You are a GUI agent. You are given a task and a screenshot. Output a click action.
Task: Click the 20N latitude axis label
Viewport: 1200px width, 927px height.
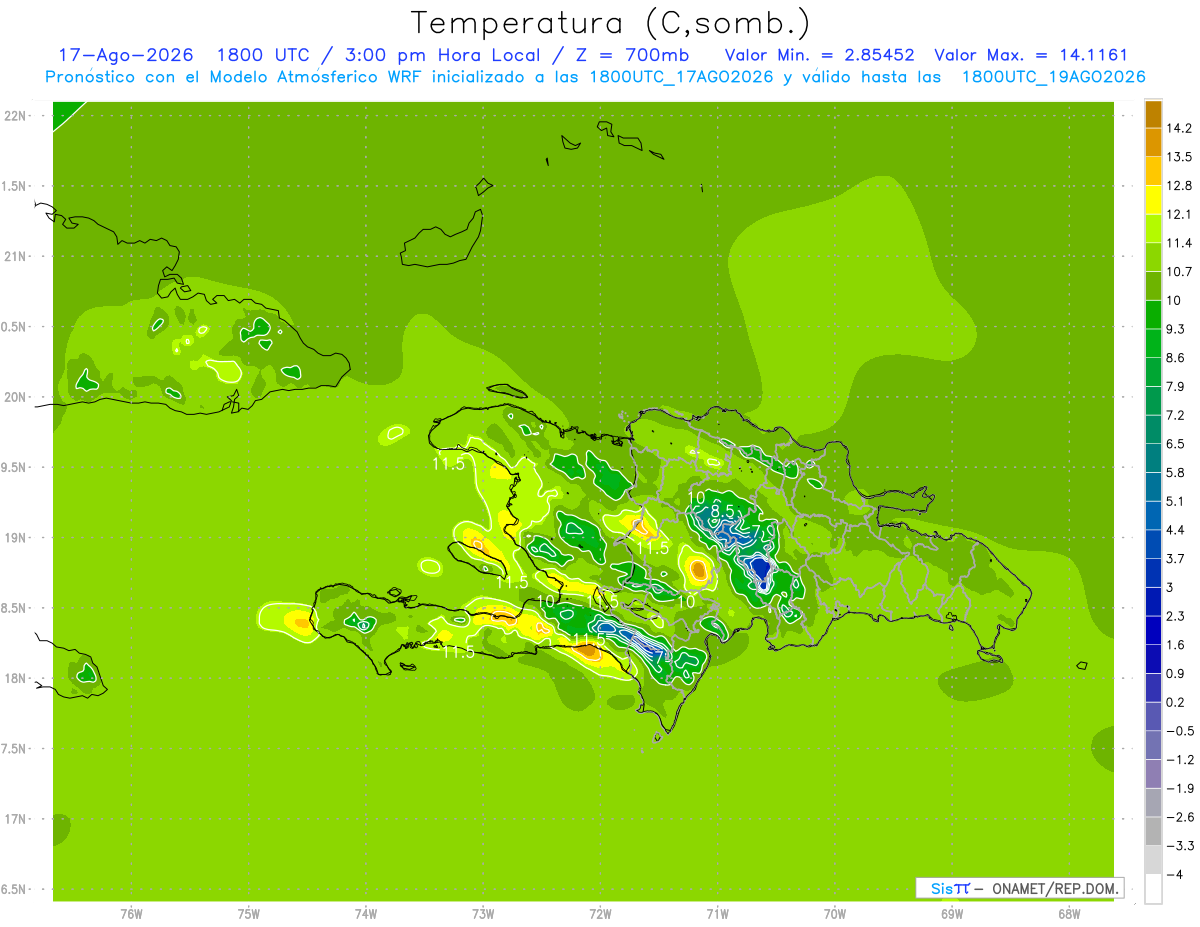tap(14, 398)
